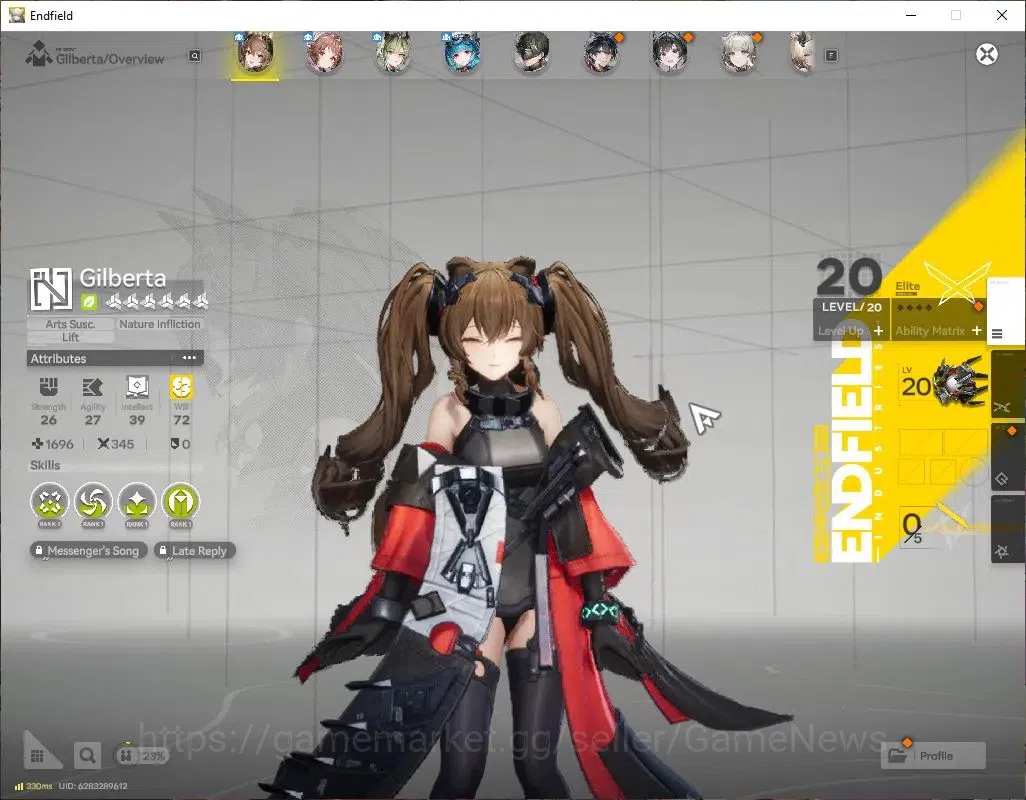Click the Agility attribute icon
This screenshot has height=800, width=1026.
pos(92,387)
